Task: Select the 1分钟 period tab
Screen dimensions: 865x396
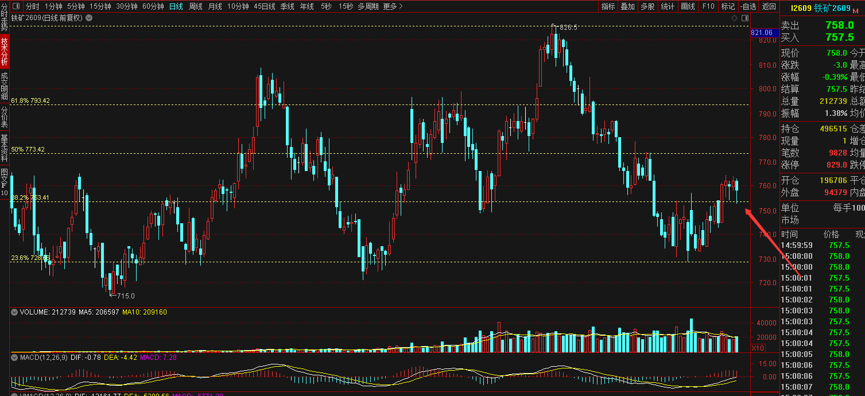Action: [54, 7]
